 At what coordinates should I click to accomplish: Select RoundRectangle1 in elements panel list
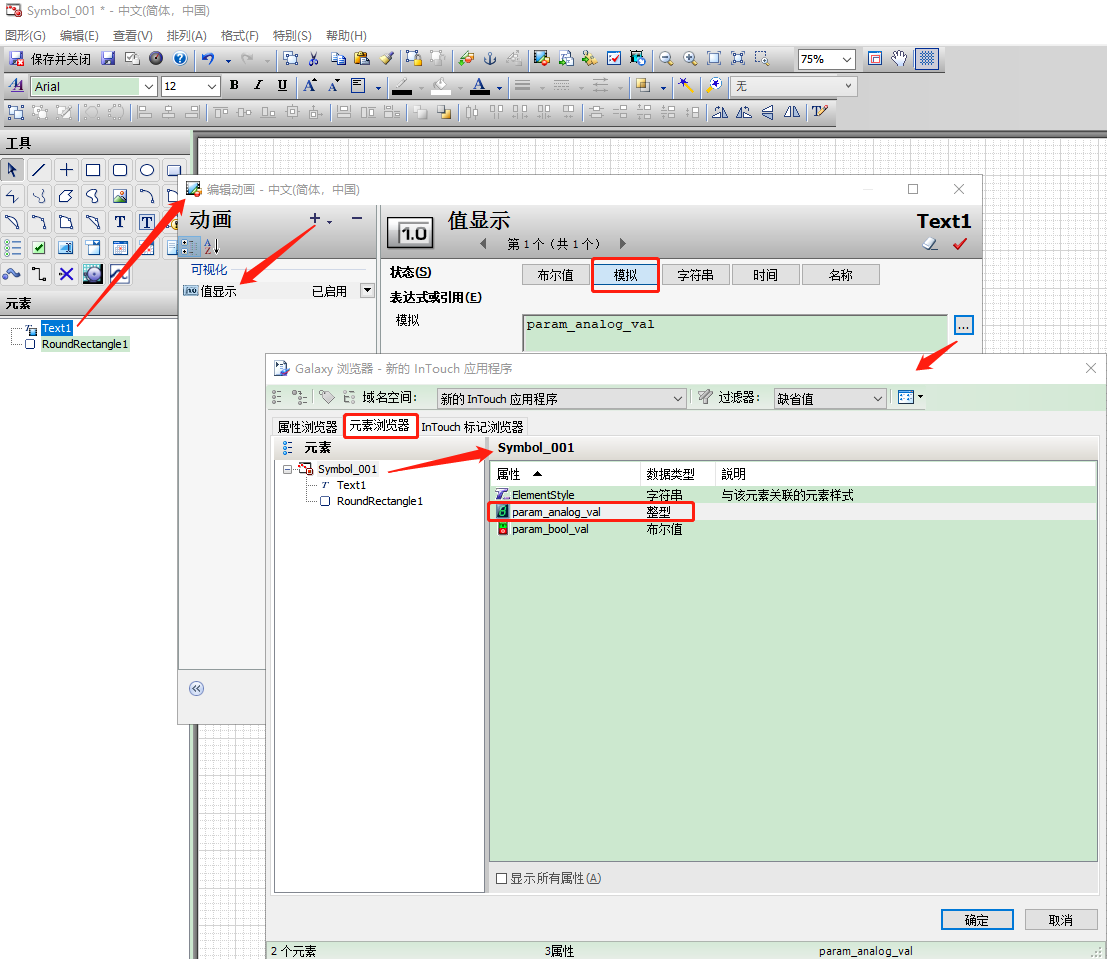point(85,344)
